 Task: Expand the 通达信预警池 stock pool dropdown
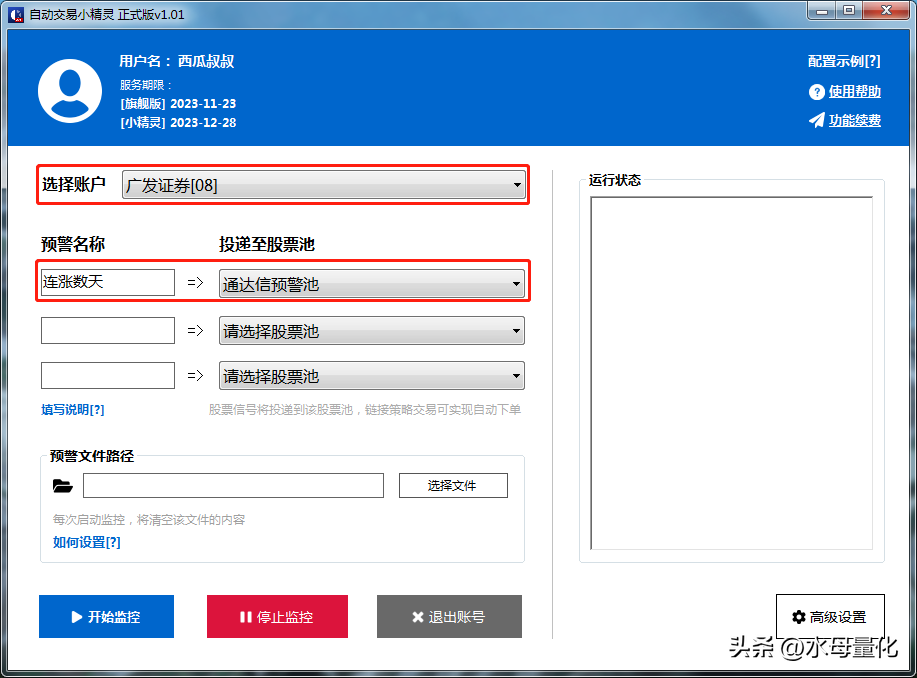click(x=371, y=284)
